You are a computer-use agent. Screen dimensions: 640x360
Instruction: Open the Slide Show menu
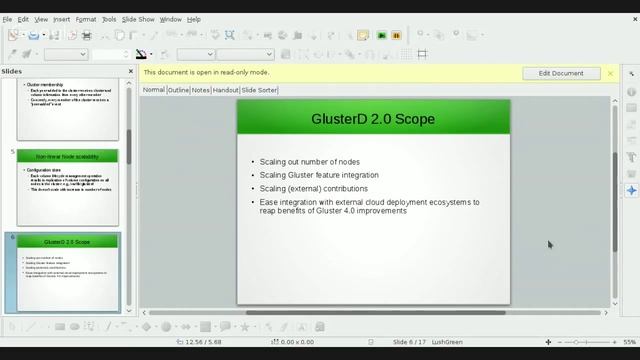(x=138, y=19)
